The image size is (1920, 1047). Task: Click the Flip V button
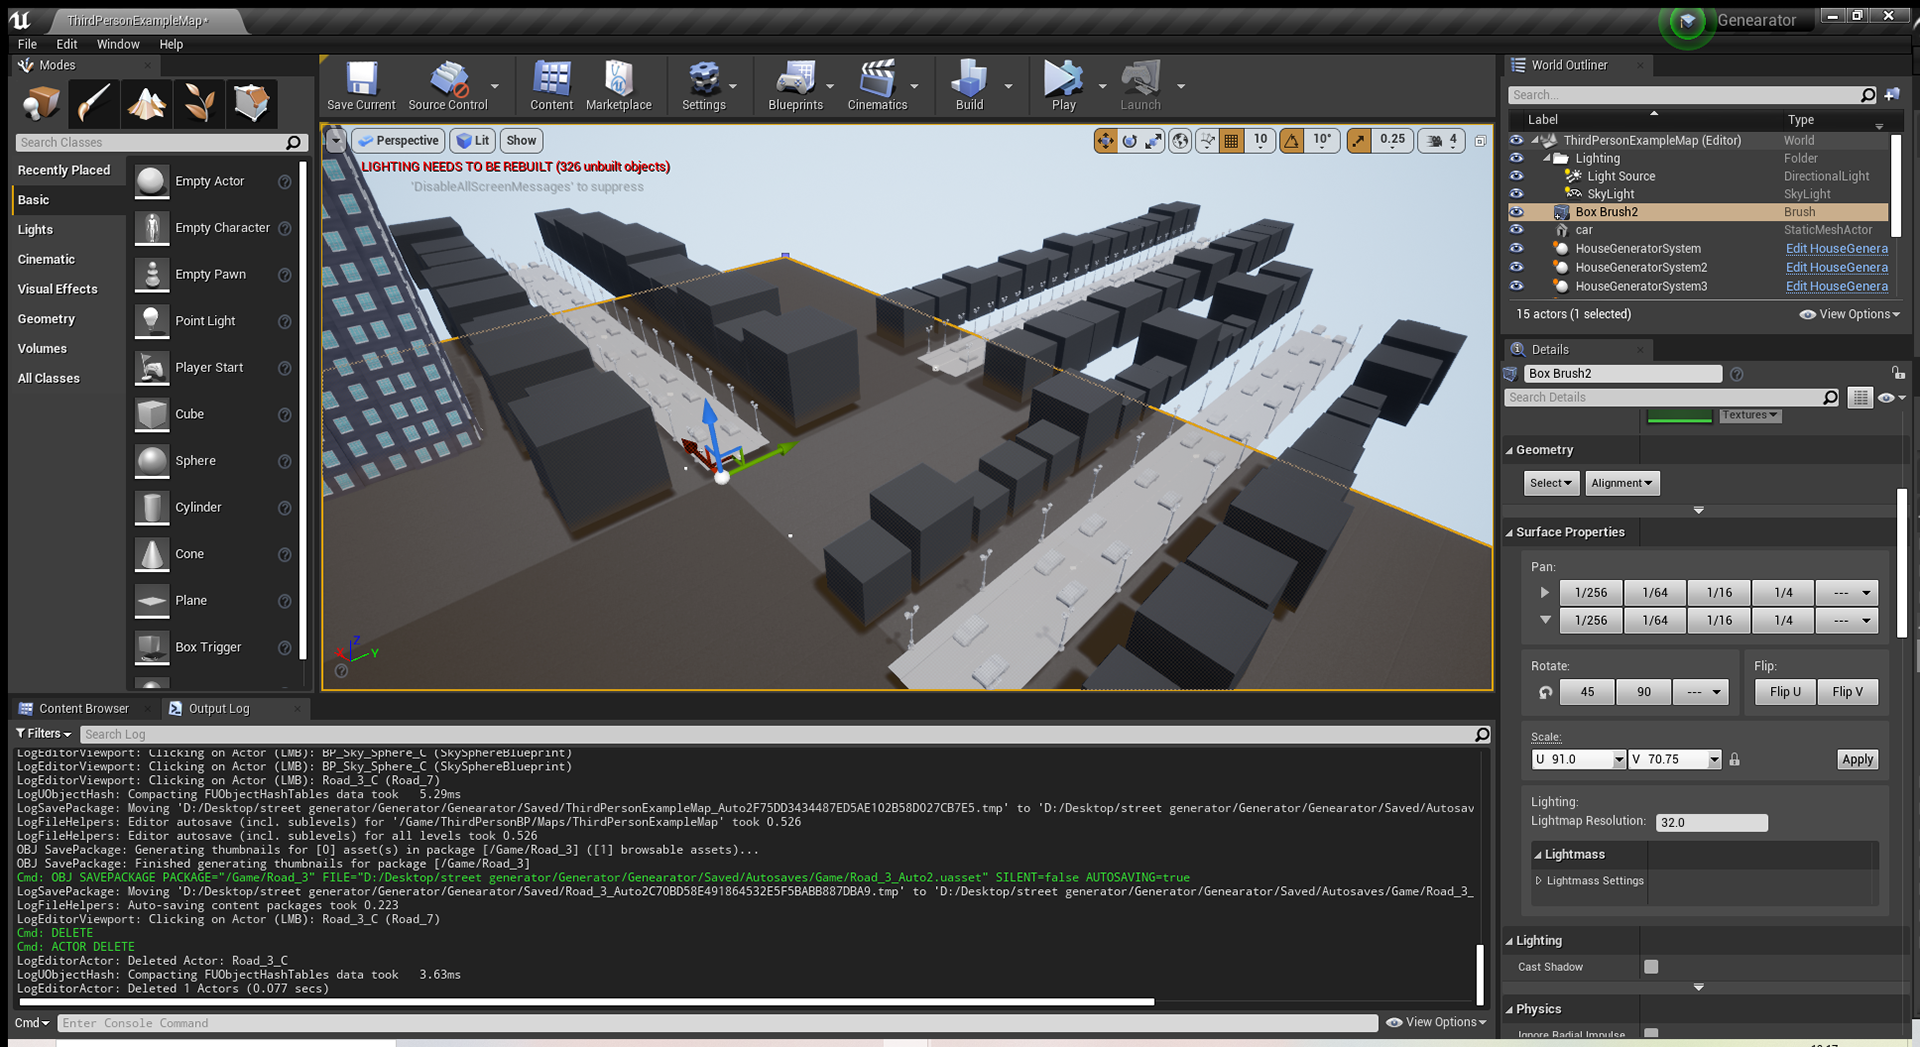coord(1847,692)
